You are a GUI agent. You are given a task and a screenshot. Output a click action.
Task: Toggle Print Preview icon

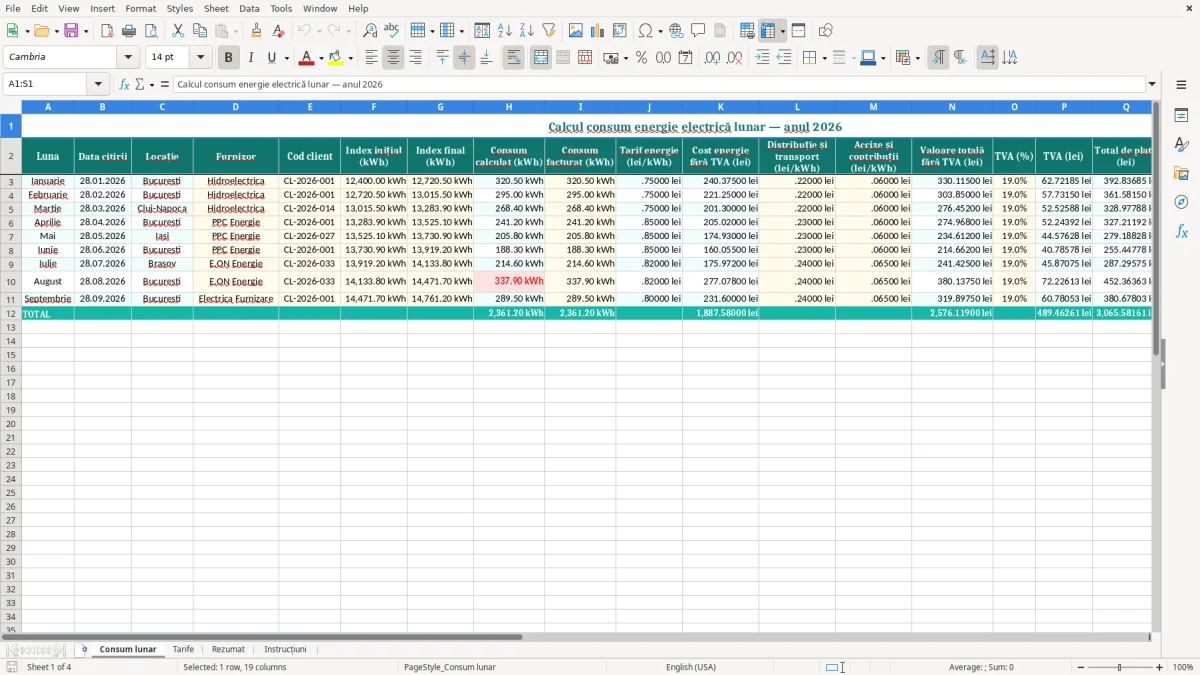[151, 31]
